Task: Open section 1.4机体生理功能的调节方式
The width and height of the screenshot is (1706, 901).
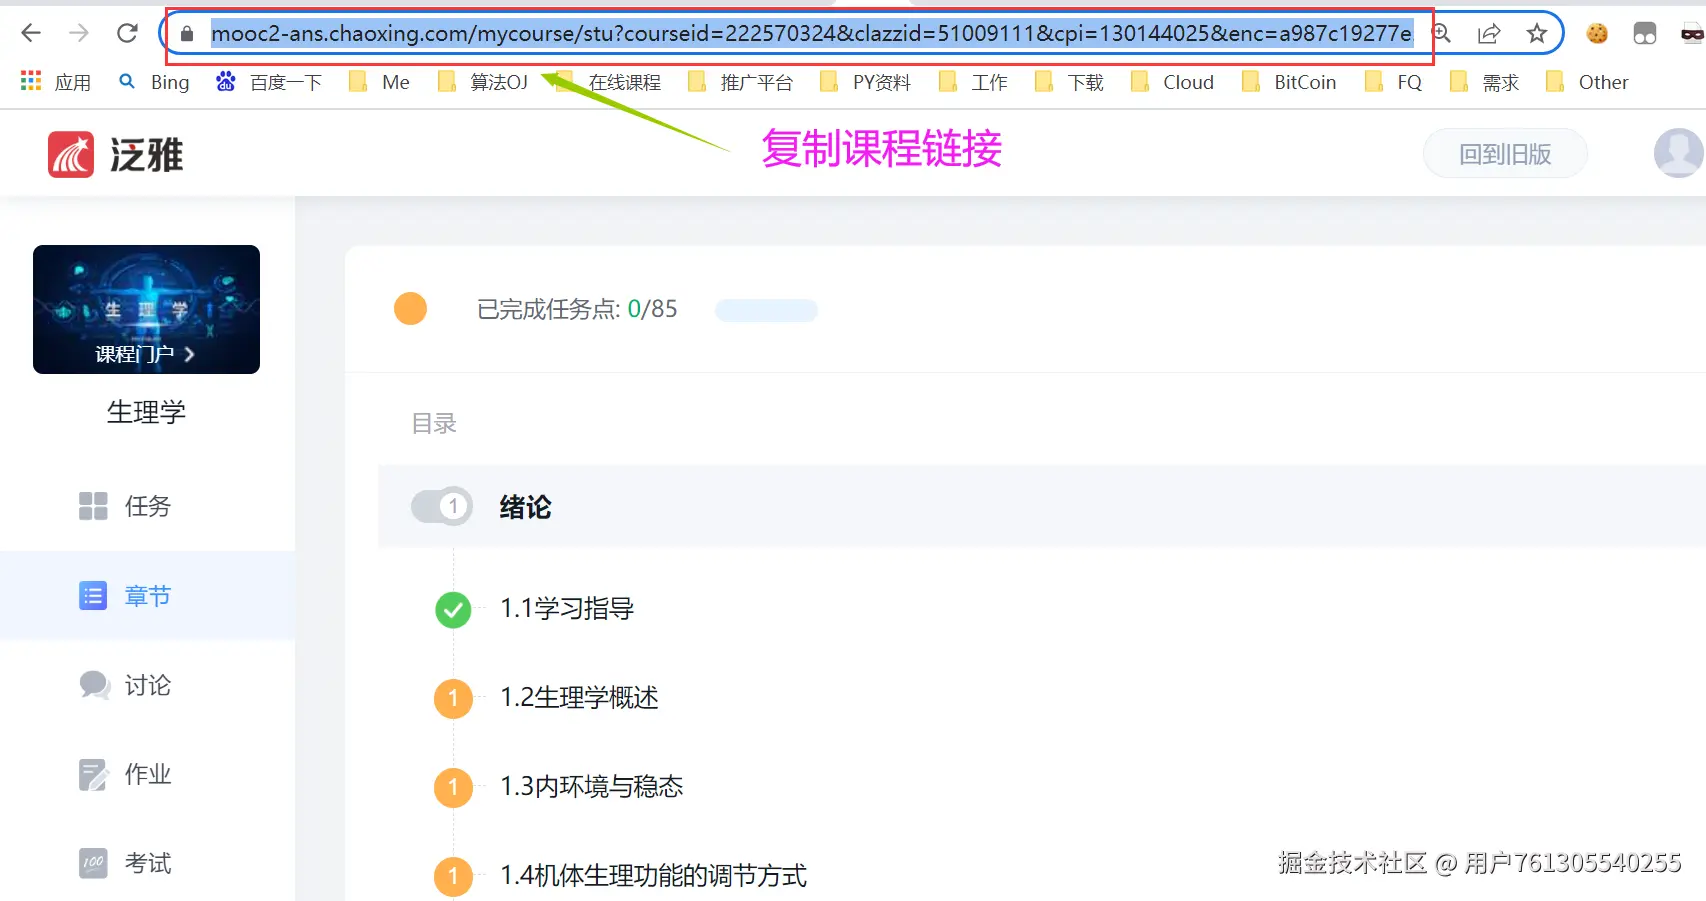Action: (653, 876)
